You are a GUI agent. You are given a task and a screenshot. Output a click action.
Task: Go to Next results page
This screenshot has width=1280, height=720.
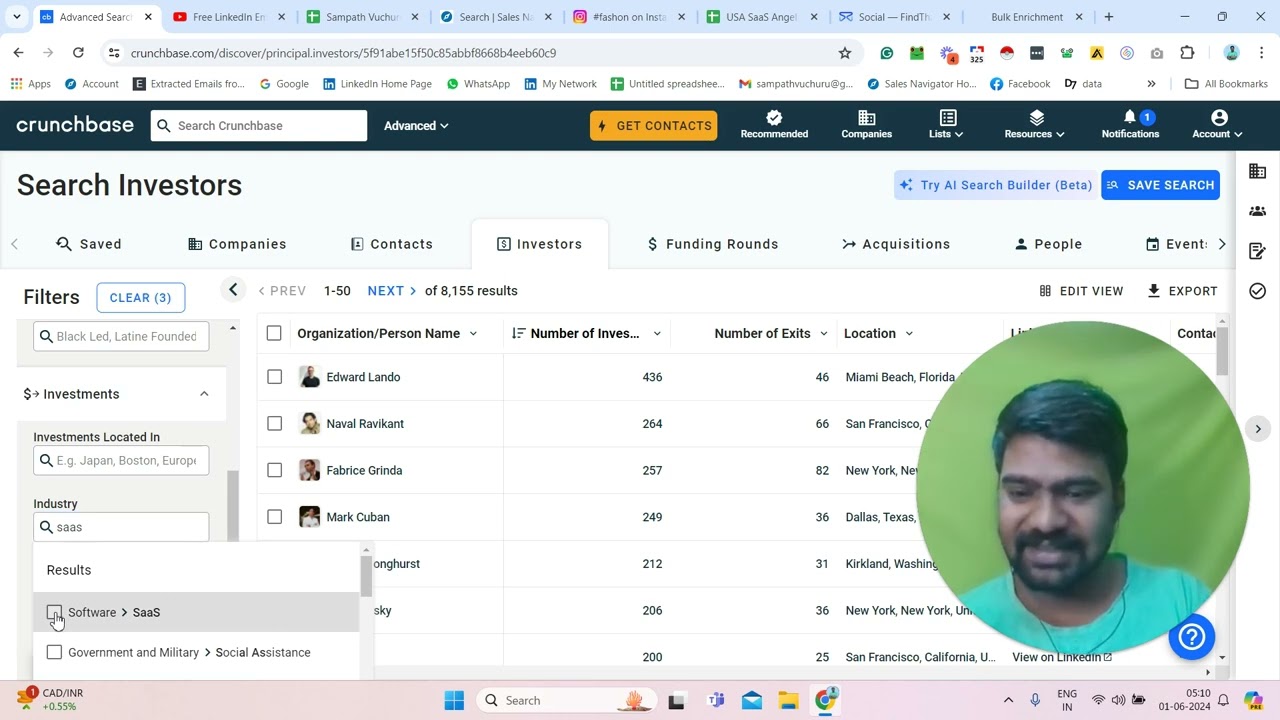(391, 291)
